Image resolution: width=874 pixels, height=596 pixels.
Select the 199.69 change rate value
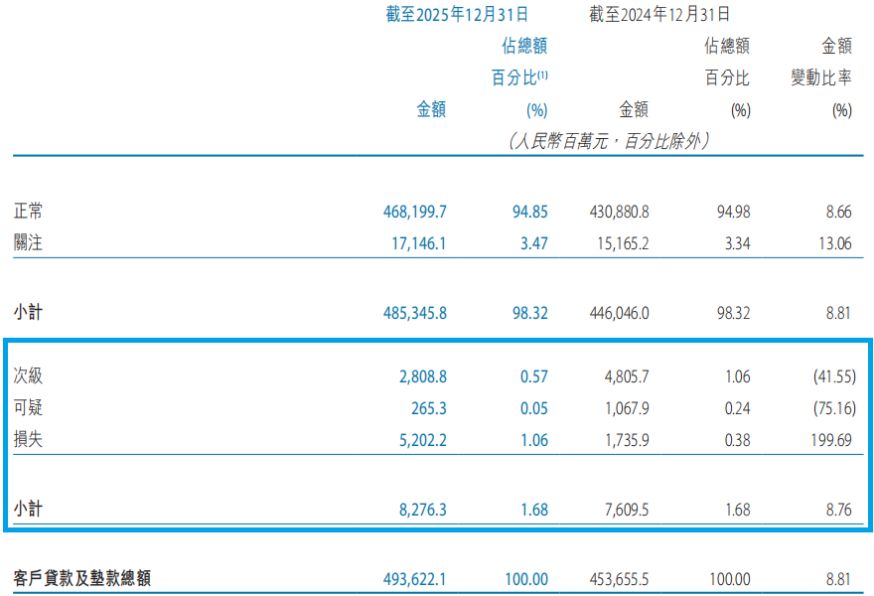pyautogui.click(x=831, y=439)
